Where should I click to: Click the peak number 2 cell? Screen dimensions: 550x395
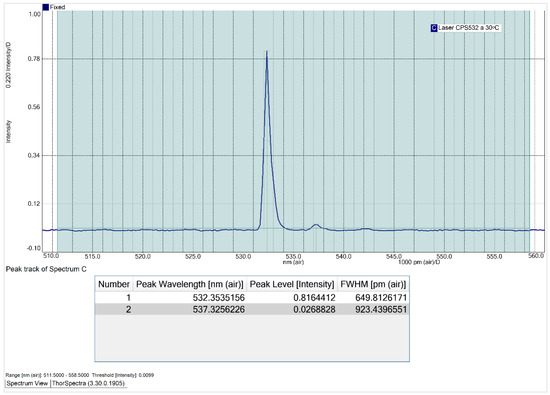point(128,309)
